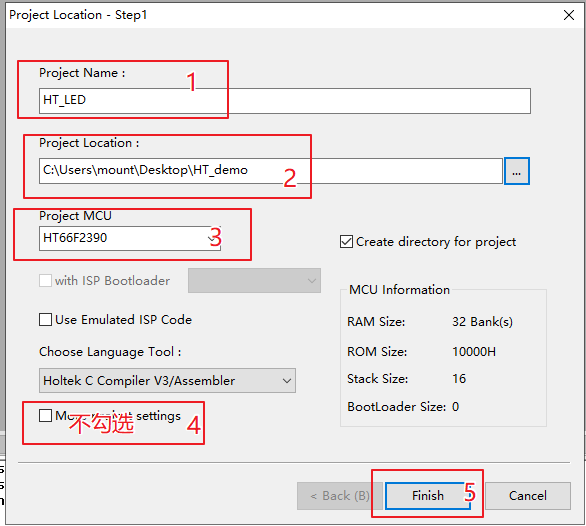
Task: Cancel the new project wizard
Action: (528, 496)
